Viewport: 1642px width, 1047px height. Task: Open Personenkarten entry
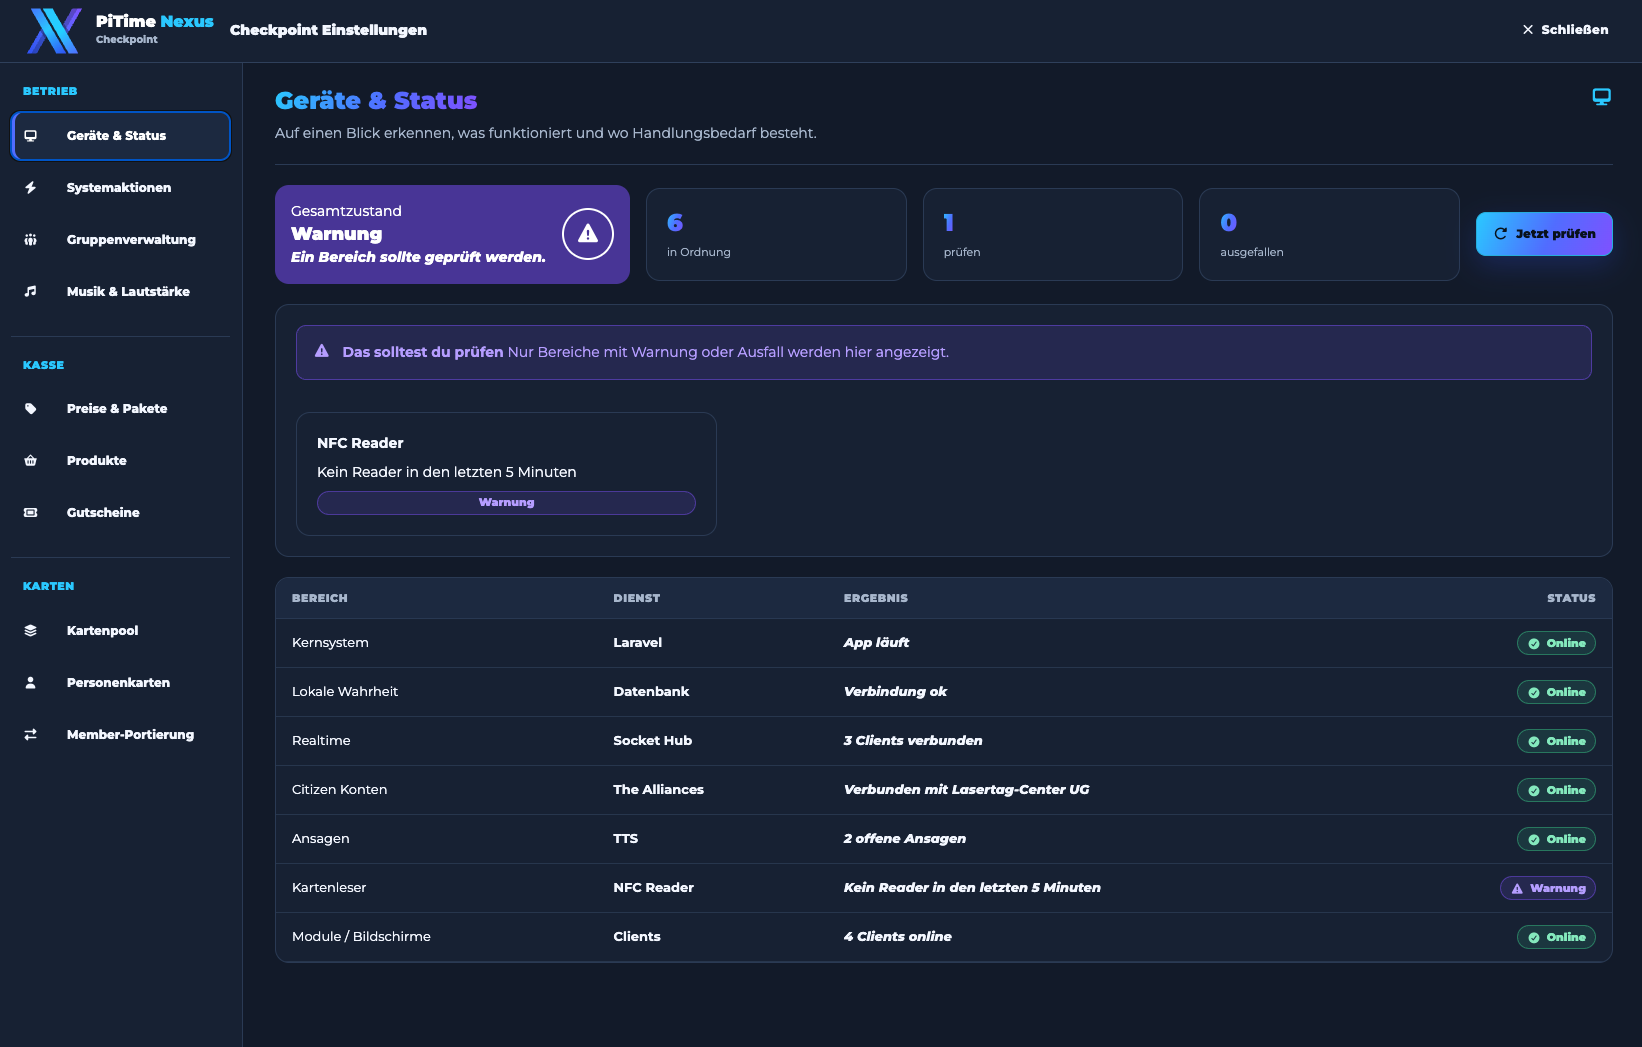pos(121,683)
